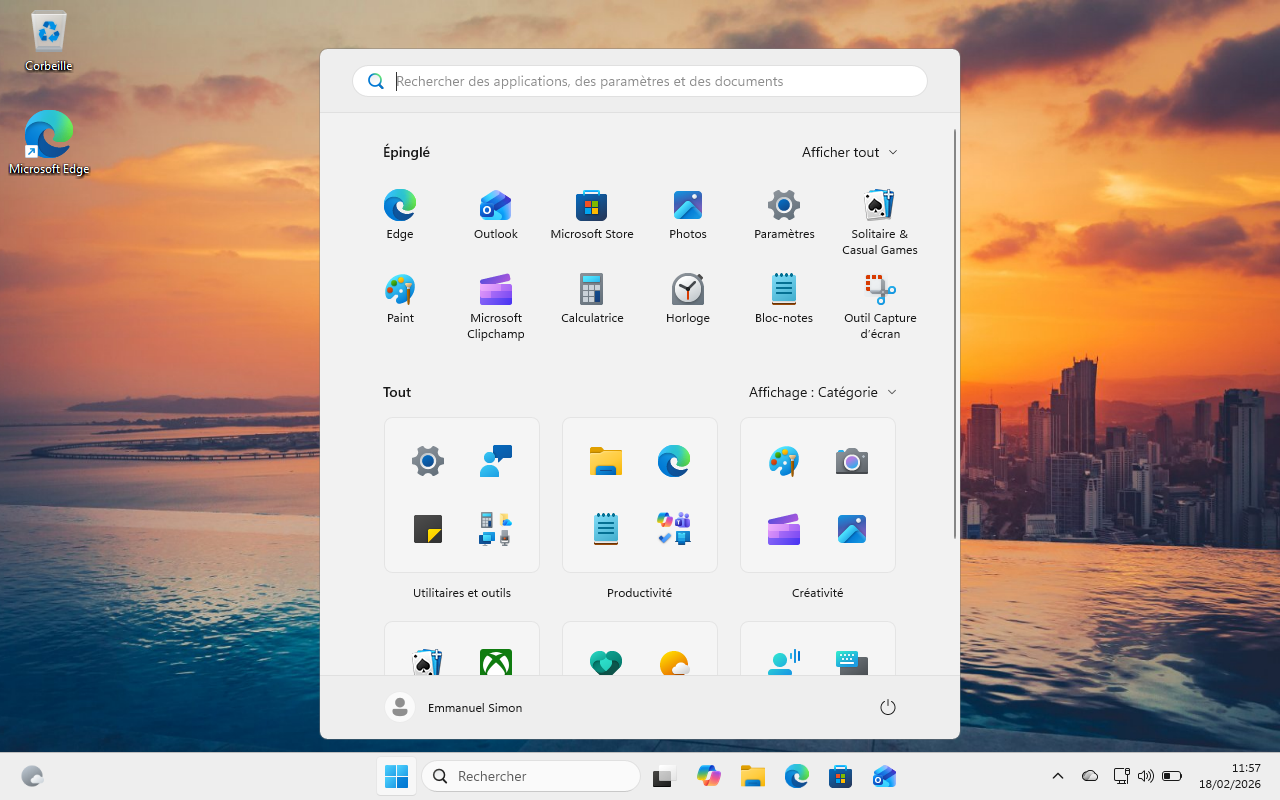Select the Corbeille desktop icon
Viewport: 1280px width, 800px height.
(49, 42)
